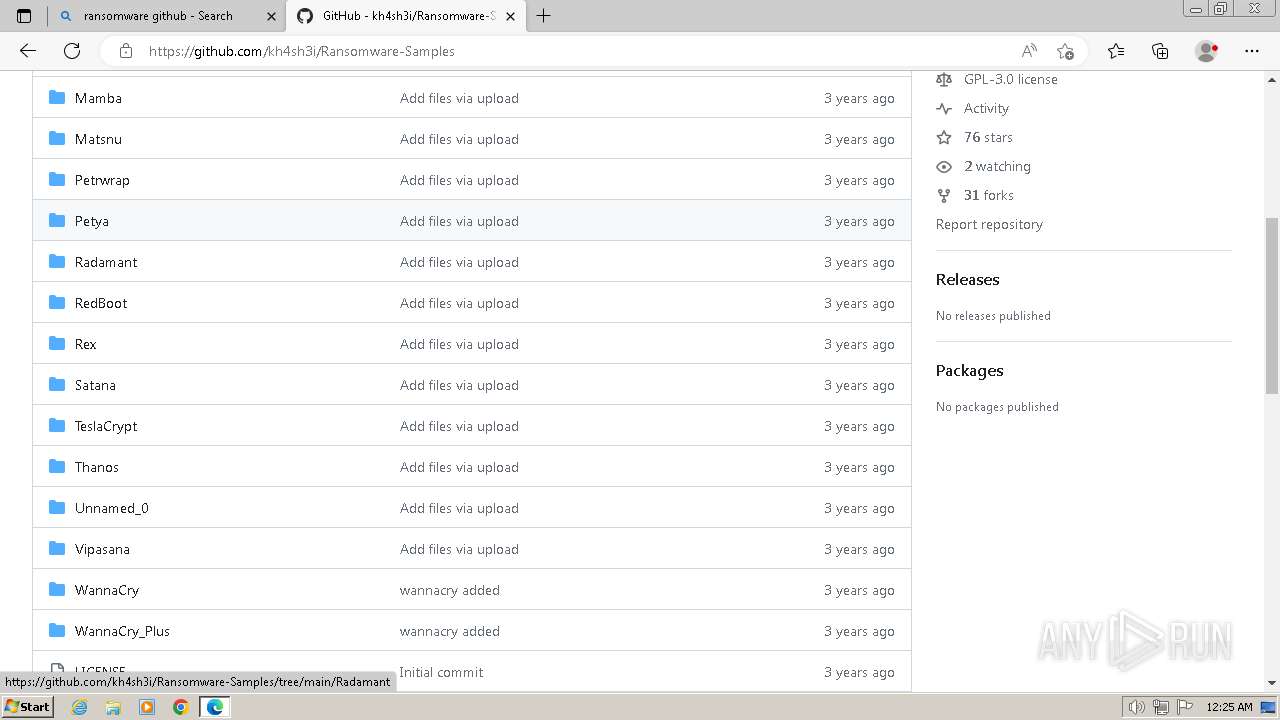The width and height of the screenshot is (1280, 720).
Task: Open the repository Activity page
Action: tap(986, 108)
